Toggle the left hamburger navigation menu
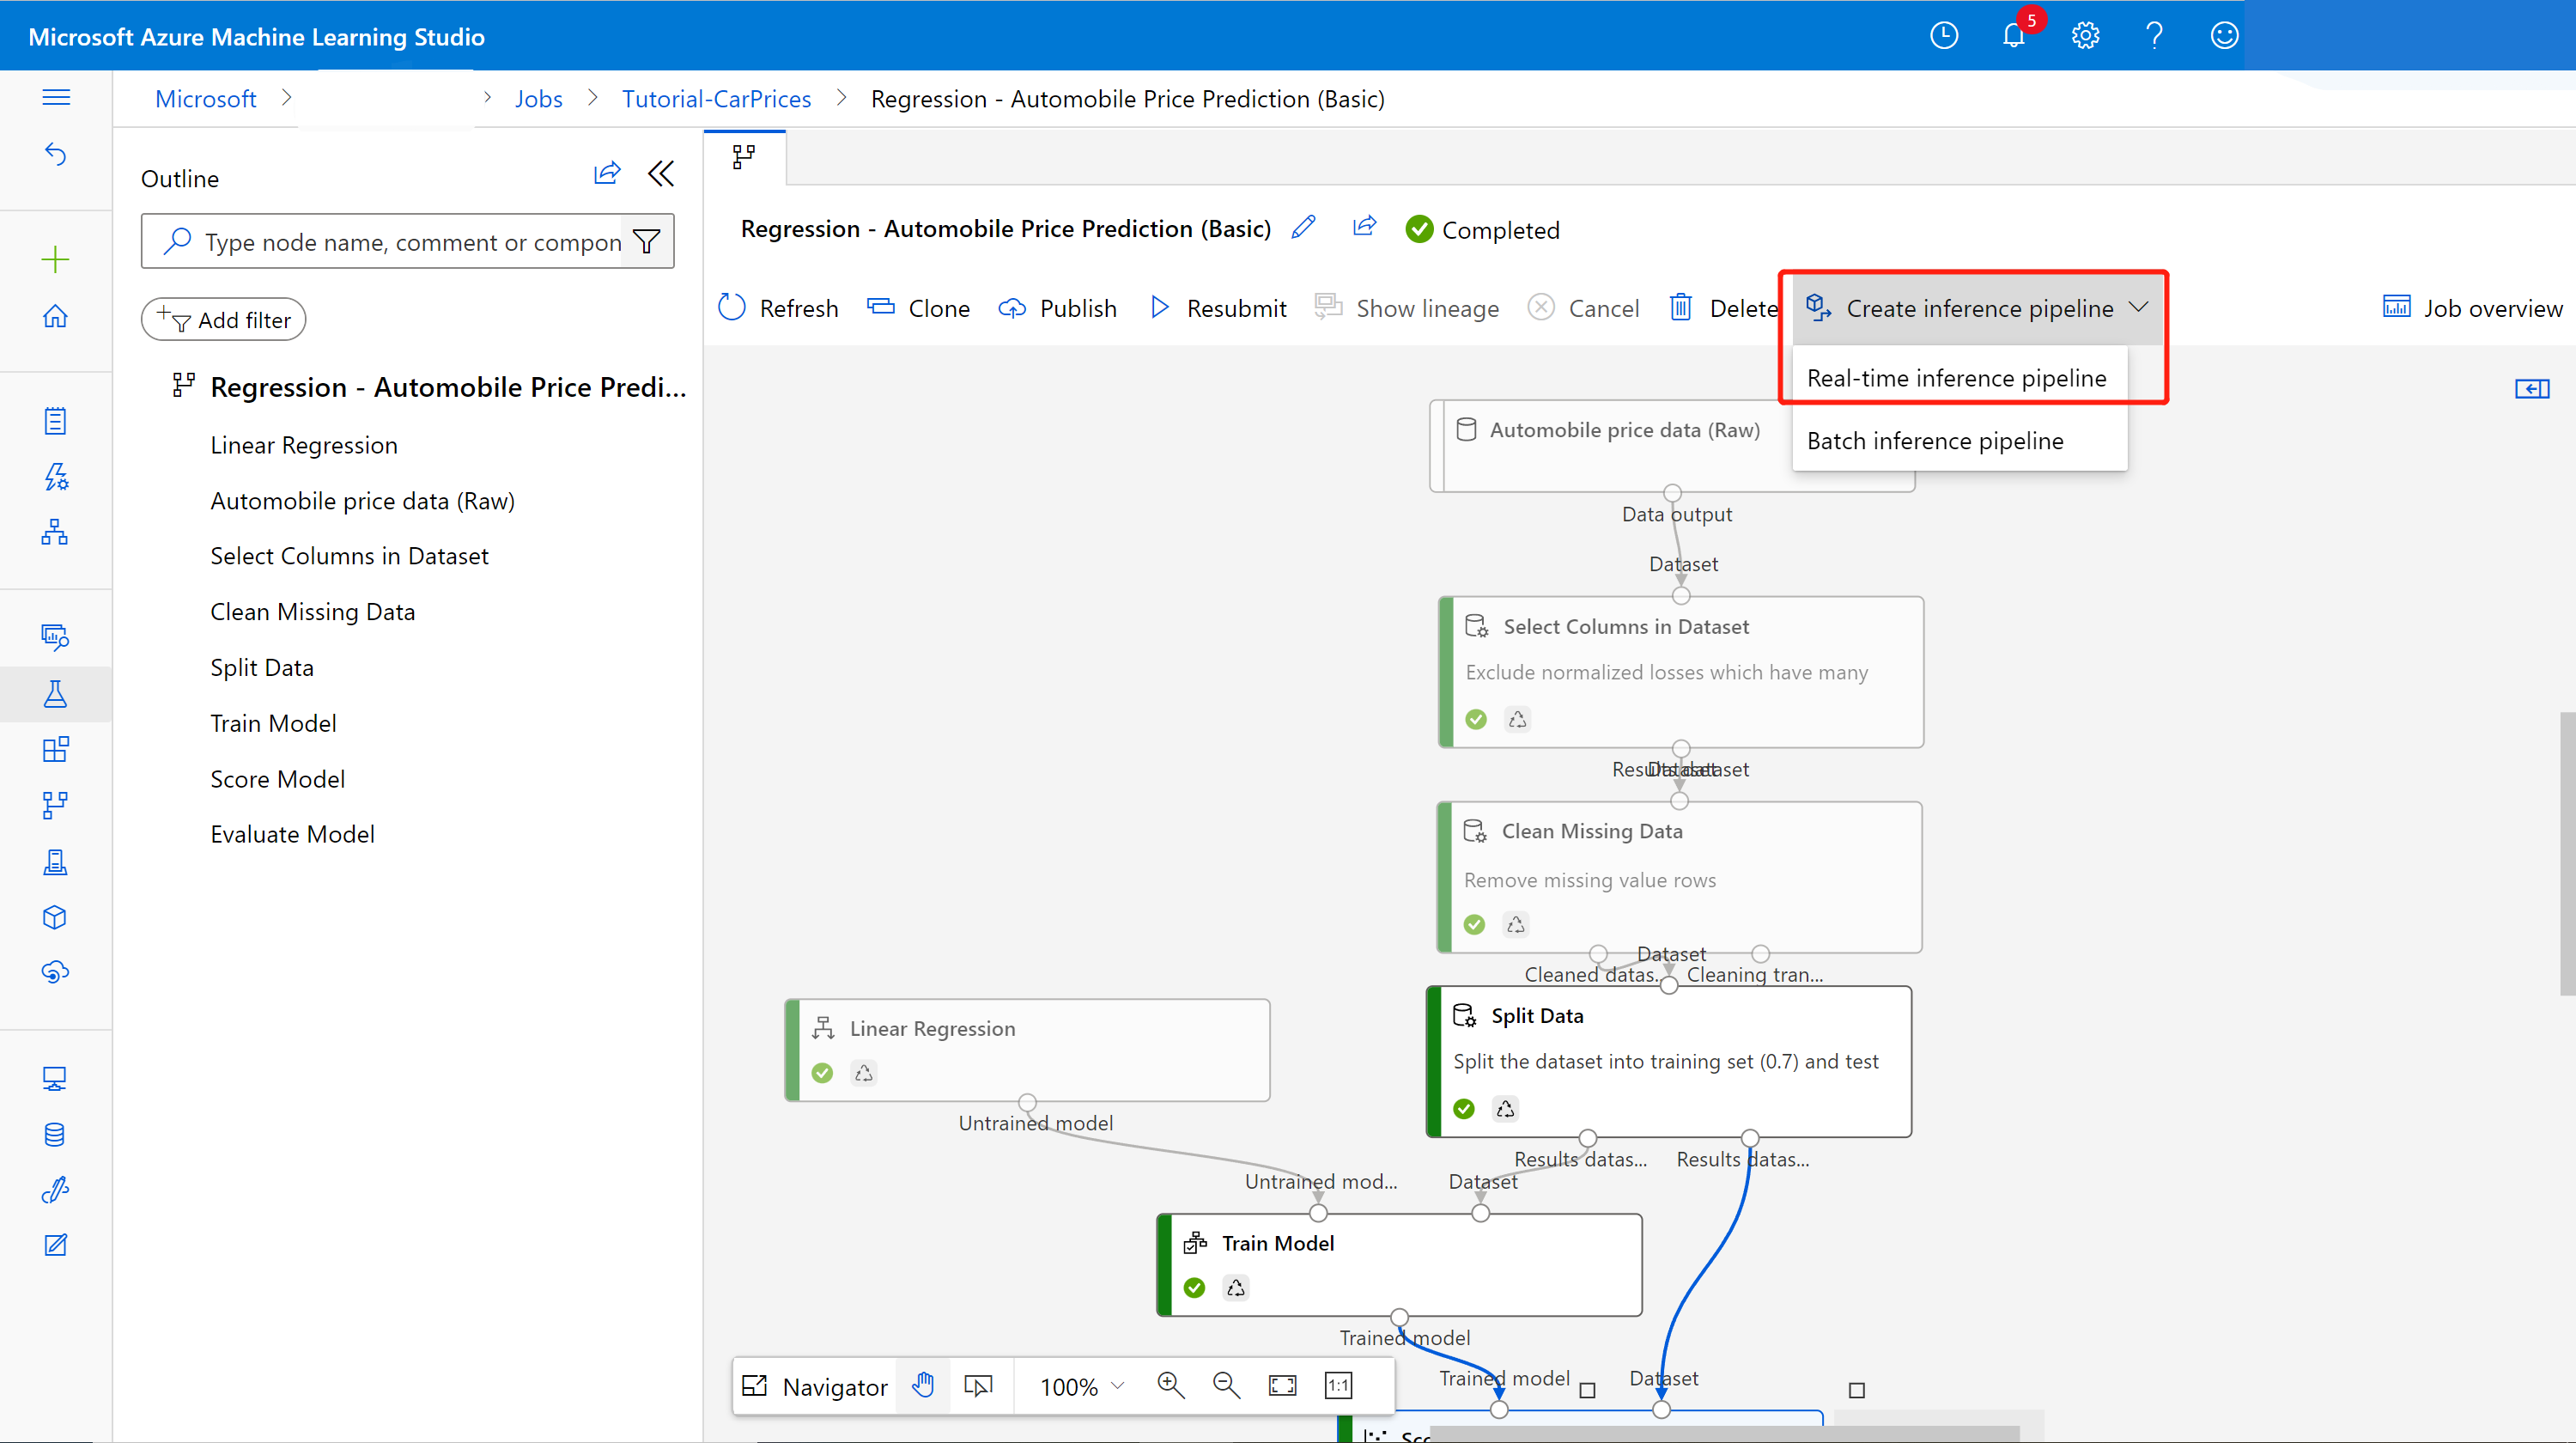Viewport: 2576px width, 1443px height. pos(56,97)
